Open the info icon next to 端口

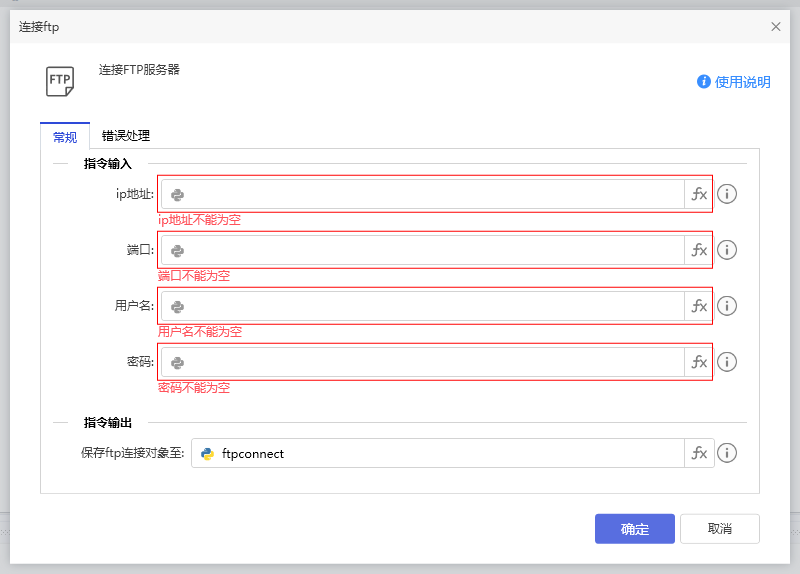click(x=727, y=250)
